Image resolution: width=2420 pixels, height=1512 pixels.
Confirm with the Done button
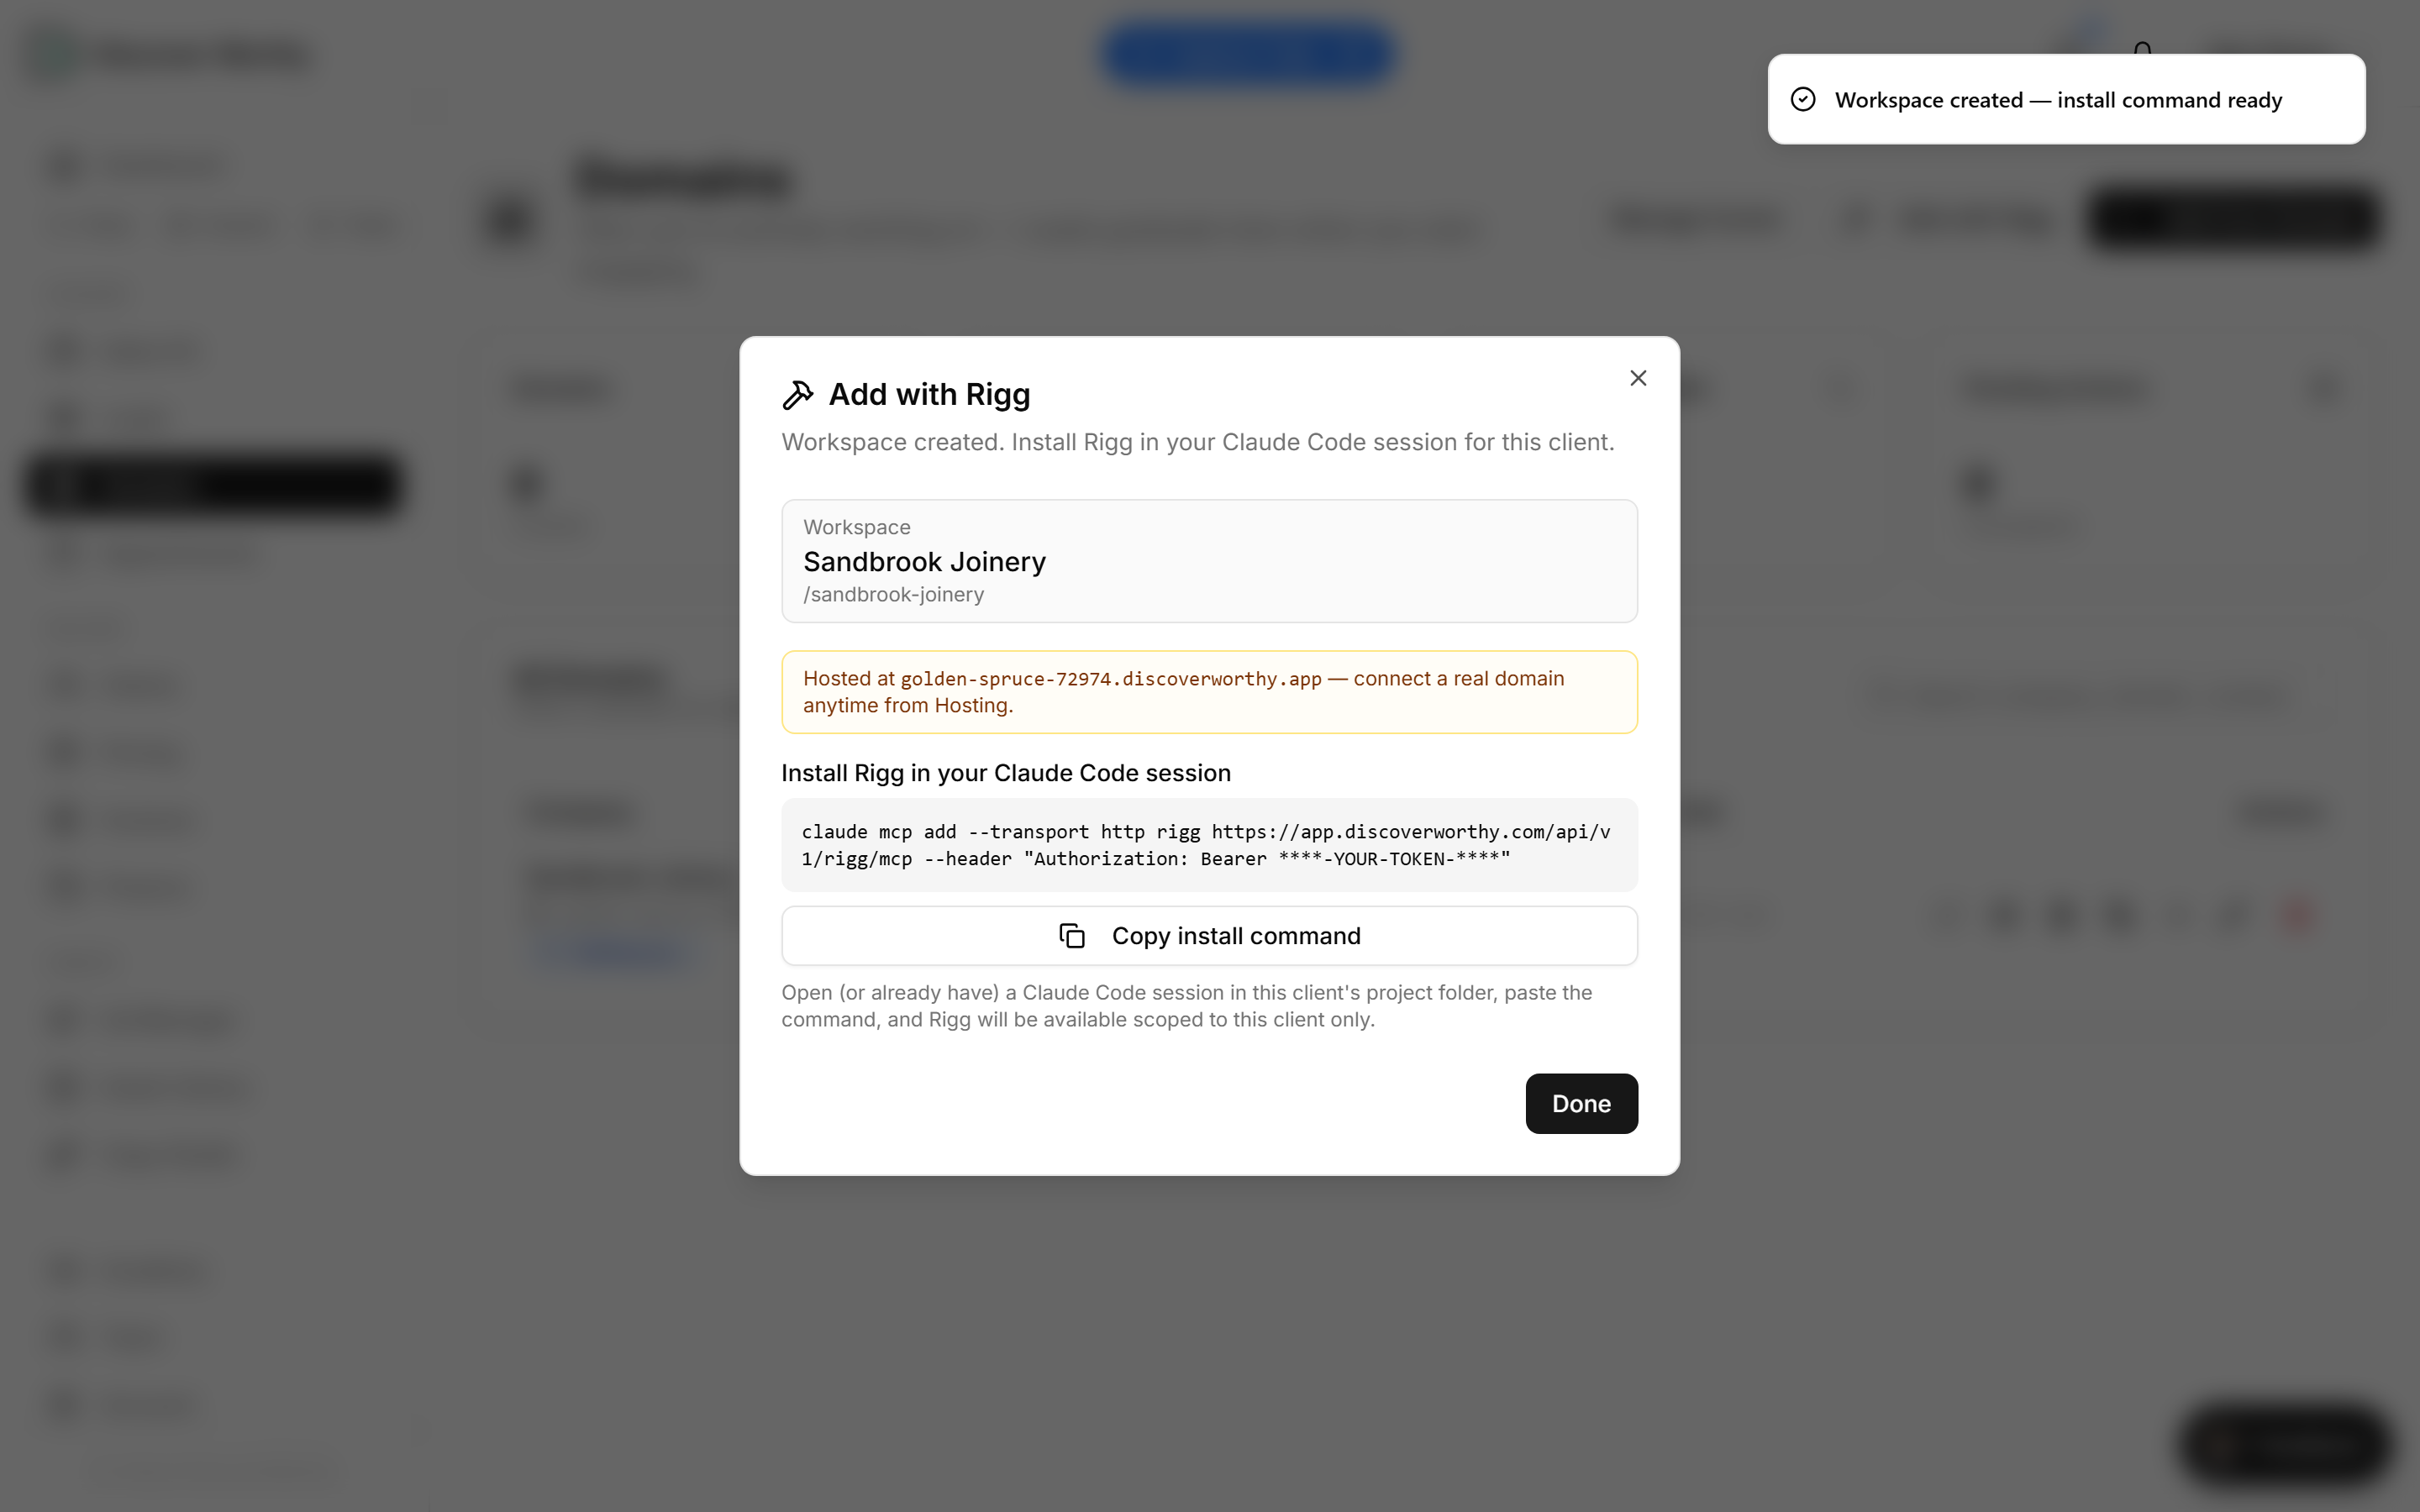coord(1581,1103)
